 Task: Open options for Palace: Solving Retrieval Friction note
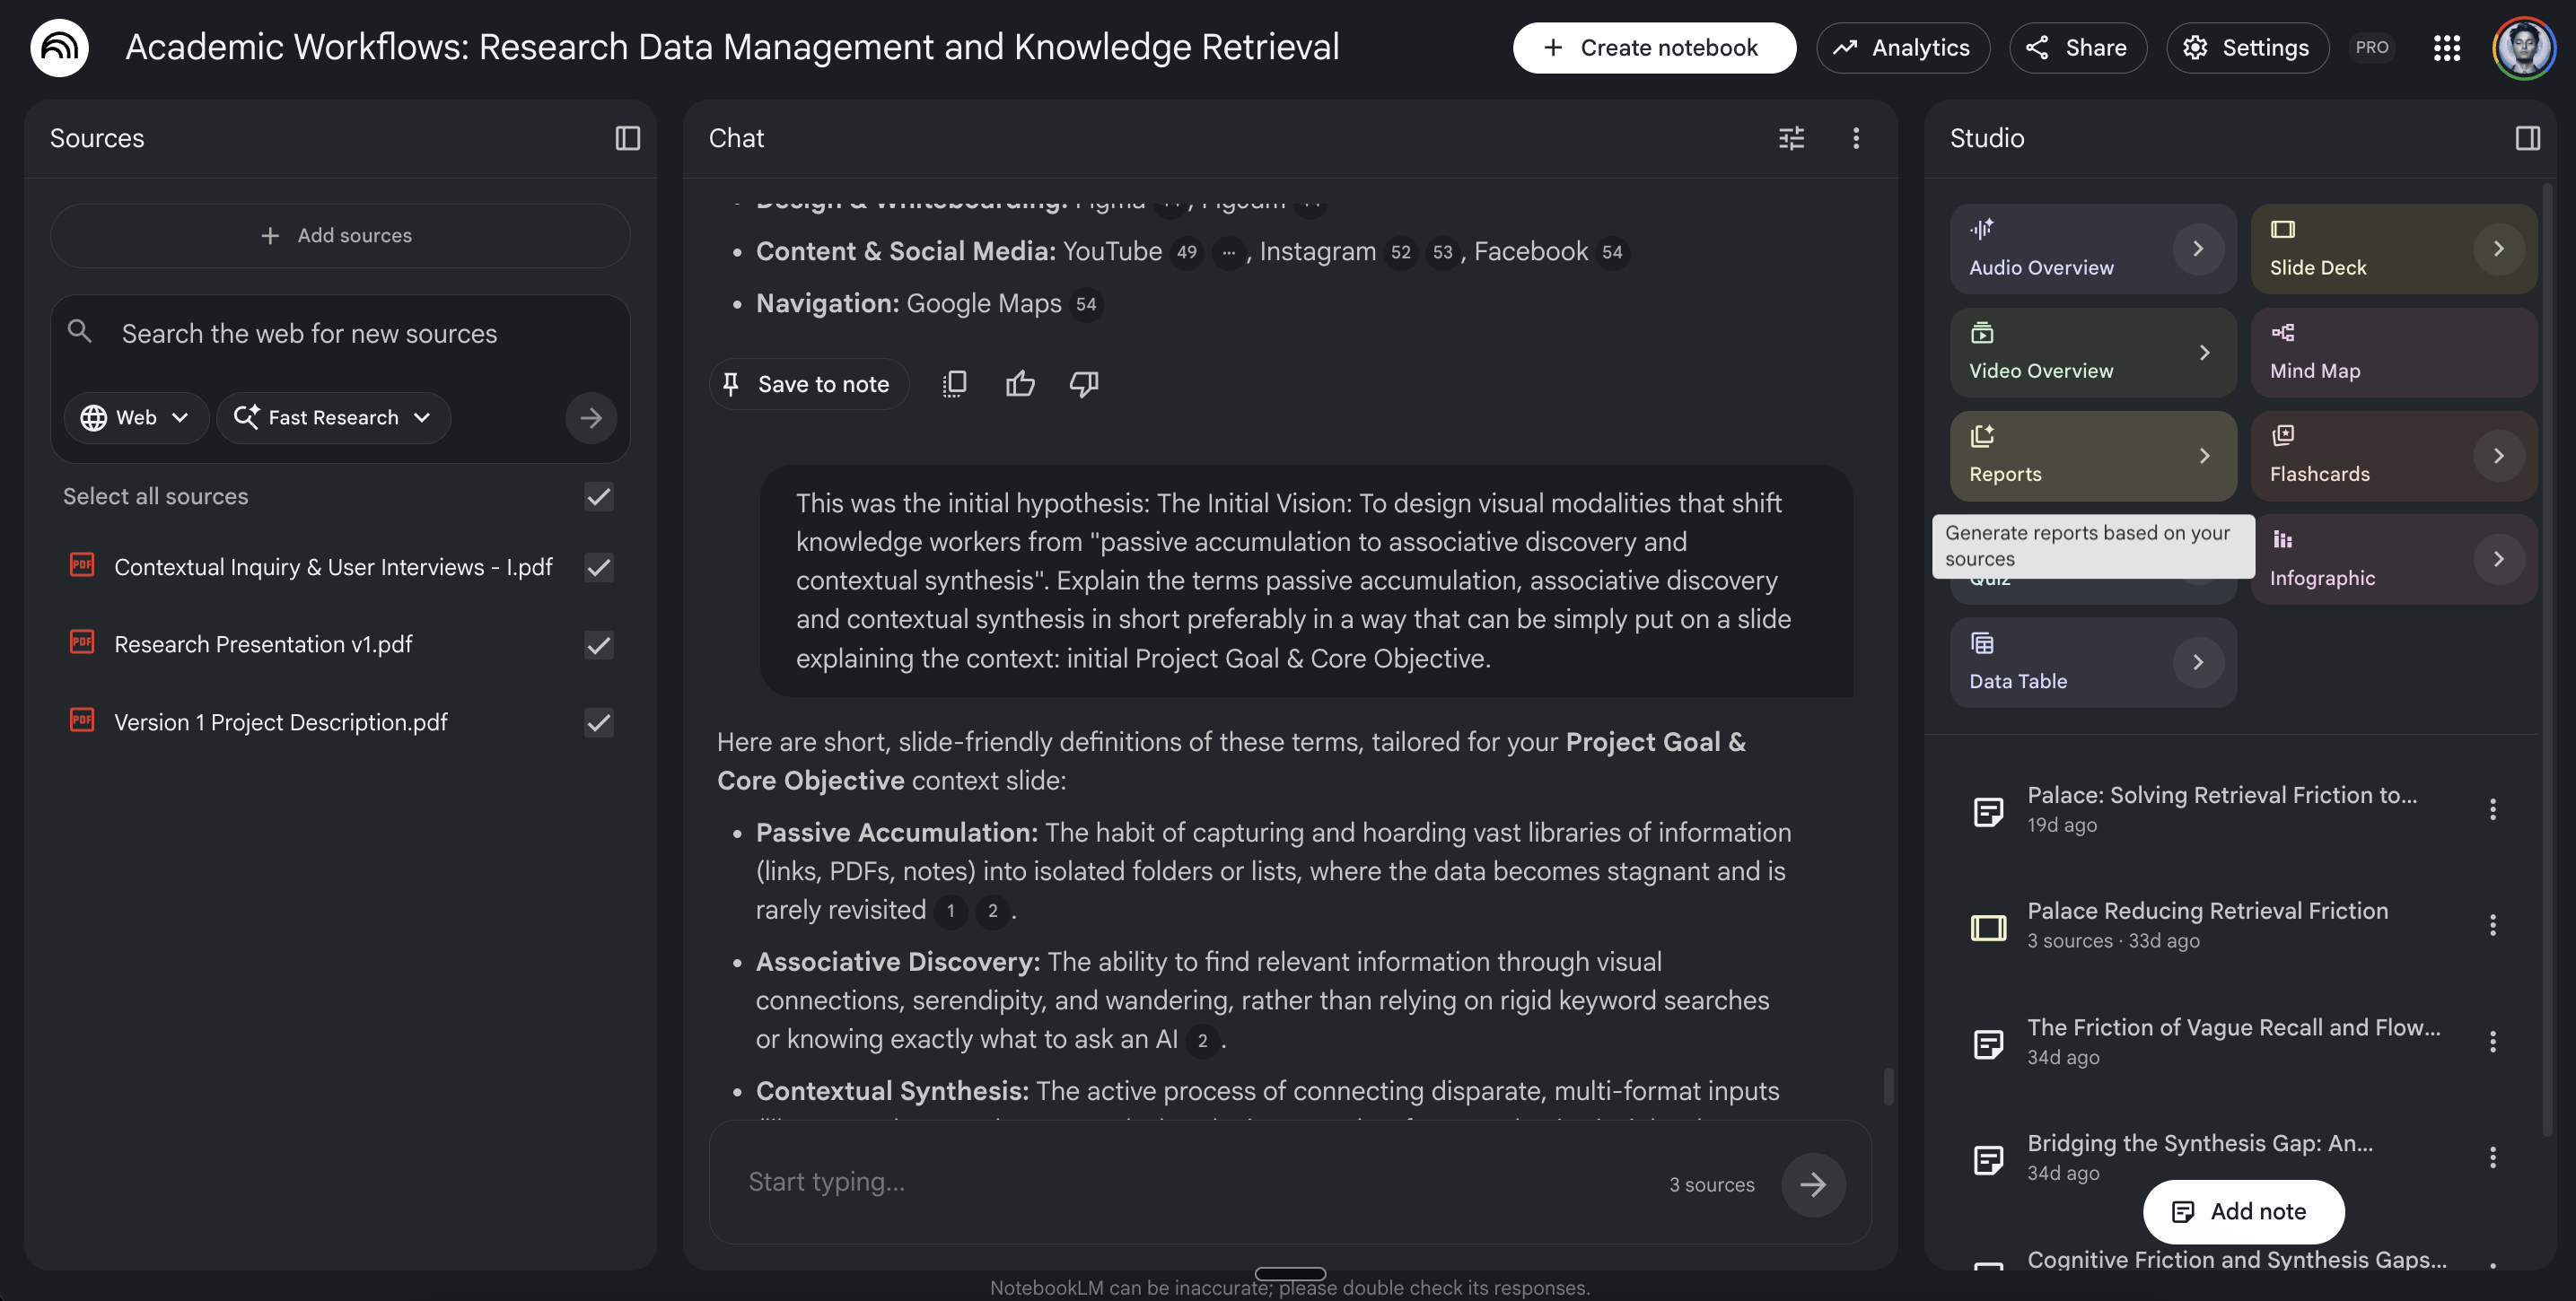pyautogui.click(x=2492, y=809)
